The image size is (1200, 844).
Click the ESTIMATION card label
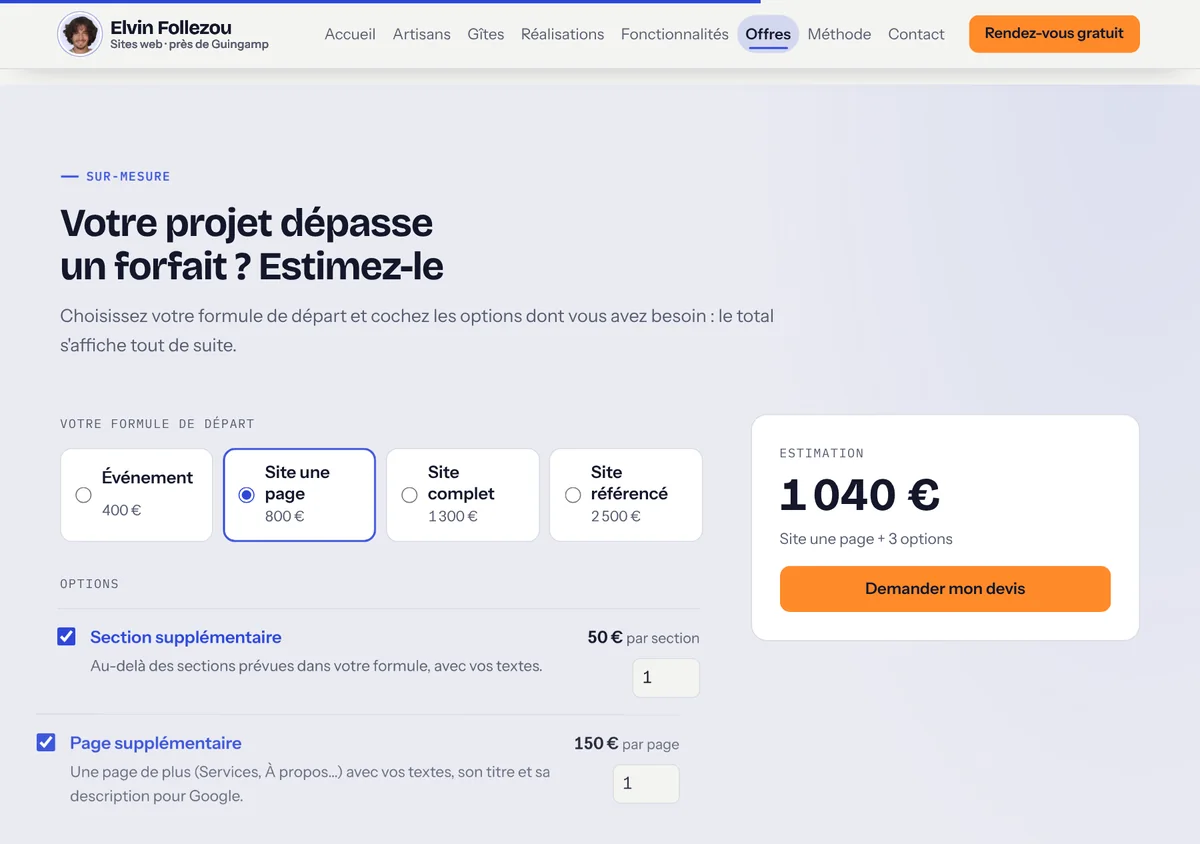tap(822, 453)
